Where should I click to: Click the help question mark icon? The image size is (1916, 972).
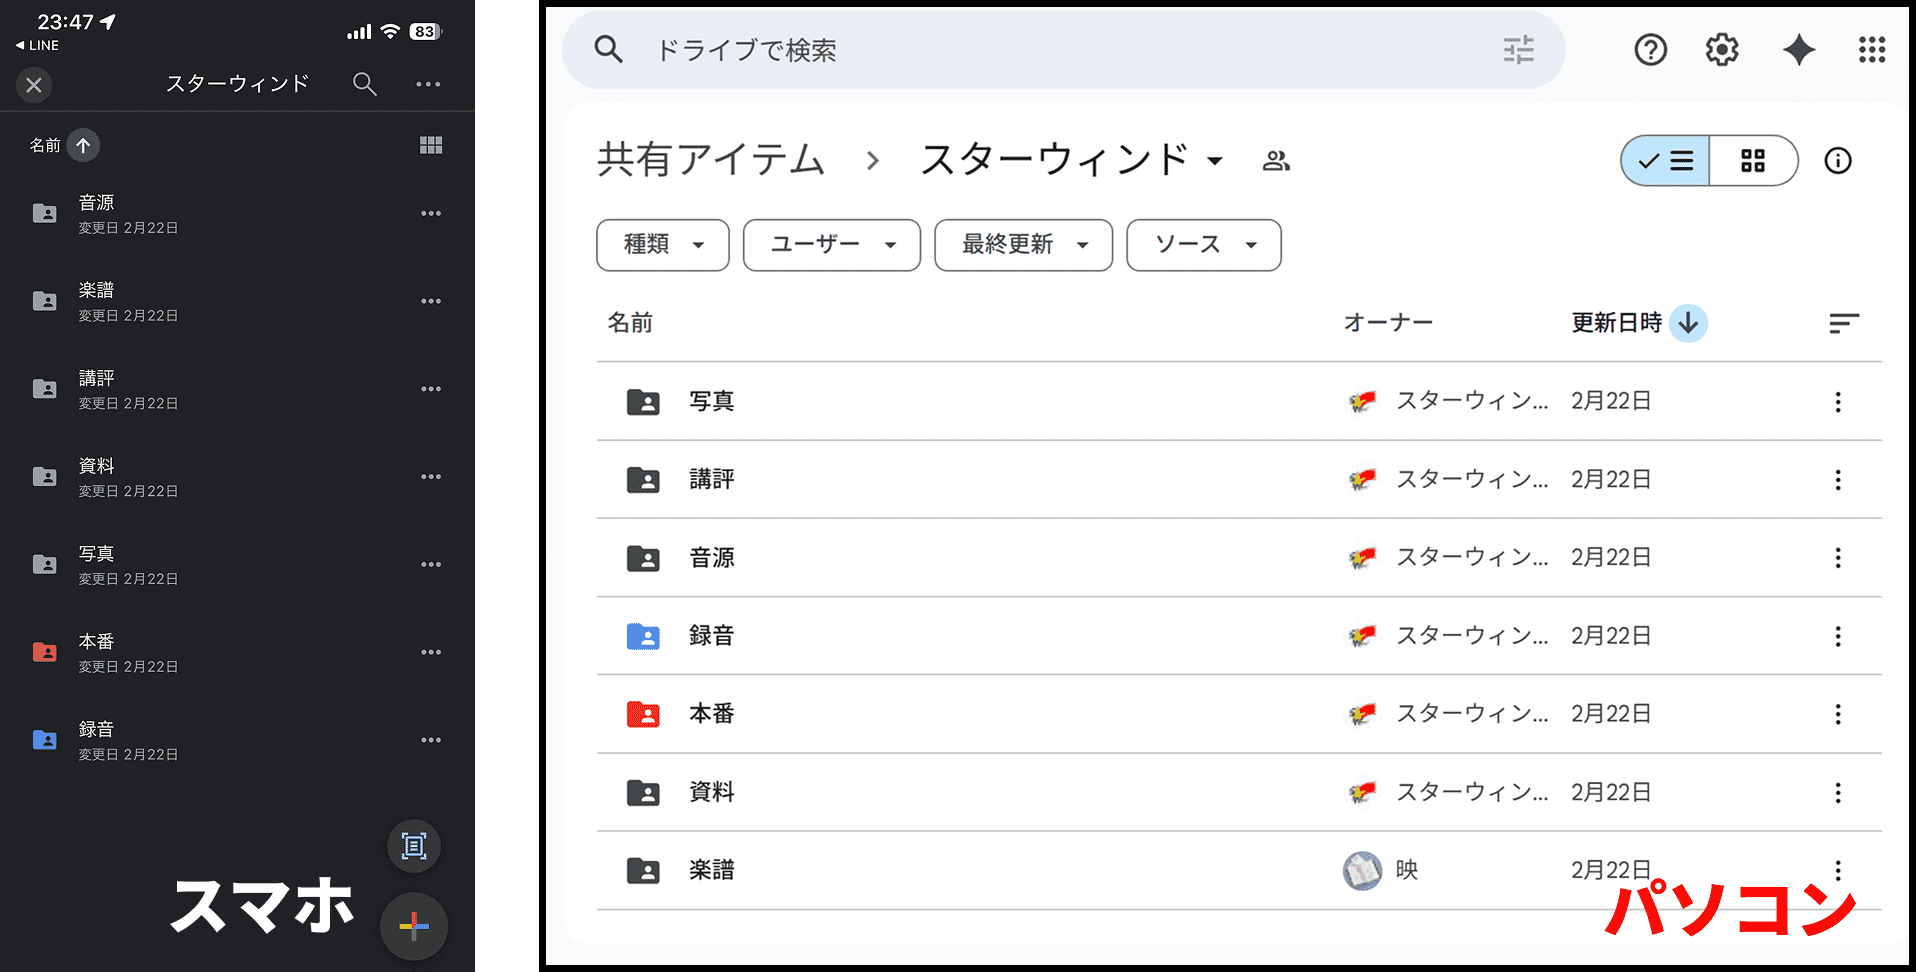pyautogui.click(x=1650, y=50)
